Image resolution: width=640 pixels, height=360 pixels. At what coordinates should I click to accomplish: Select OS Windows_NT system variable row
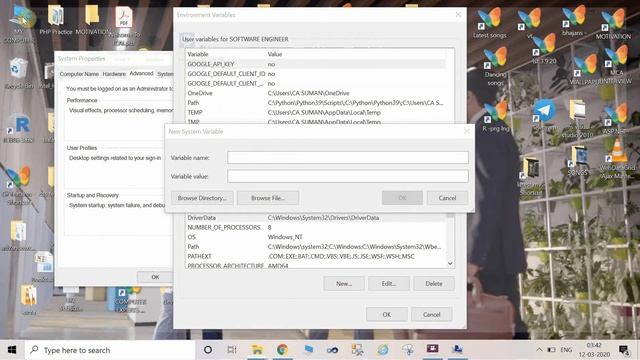[316, 237]
